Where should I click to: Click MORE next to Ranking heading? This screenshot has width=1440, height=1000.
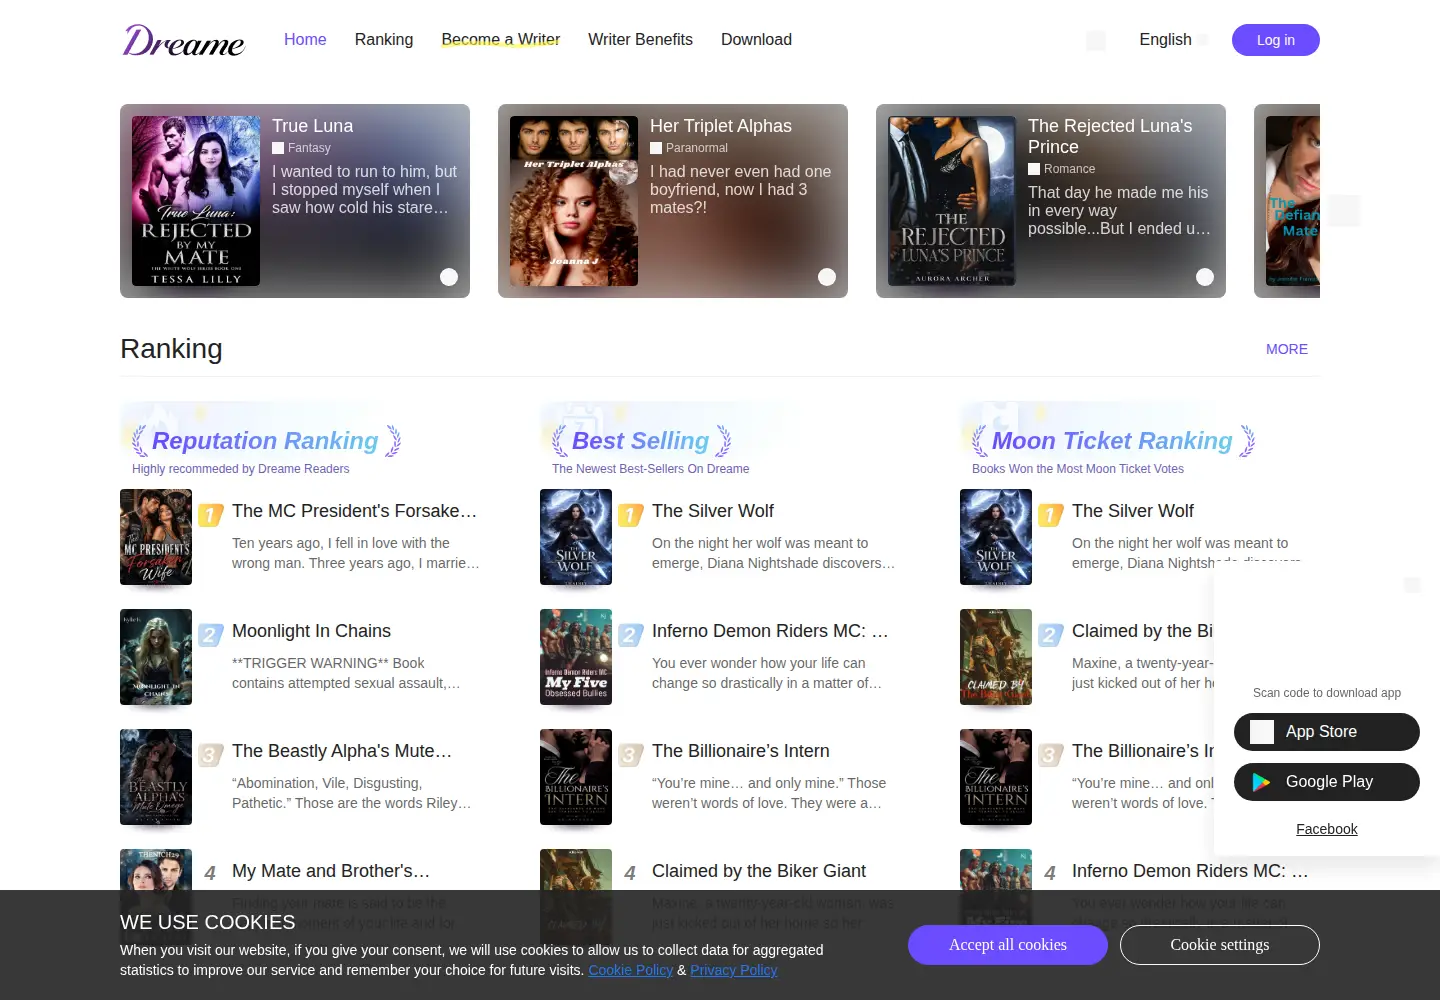click(x=1287, y=349)
